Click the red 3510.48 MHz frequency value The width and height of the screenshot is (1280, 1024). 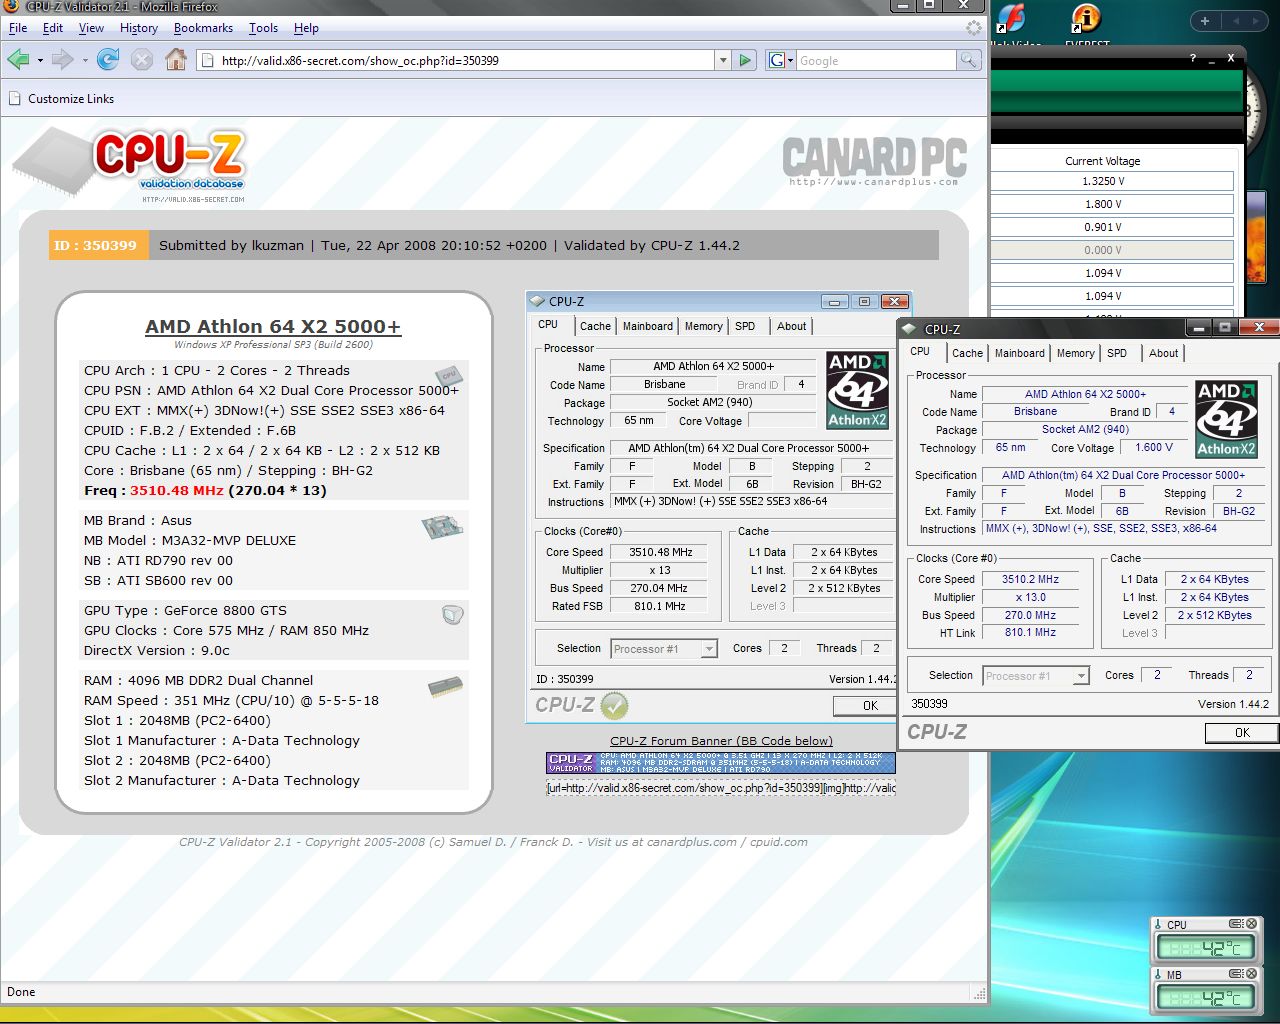pos(176,490)
